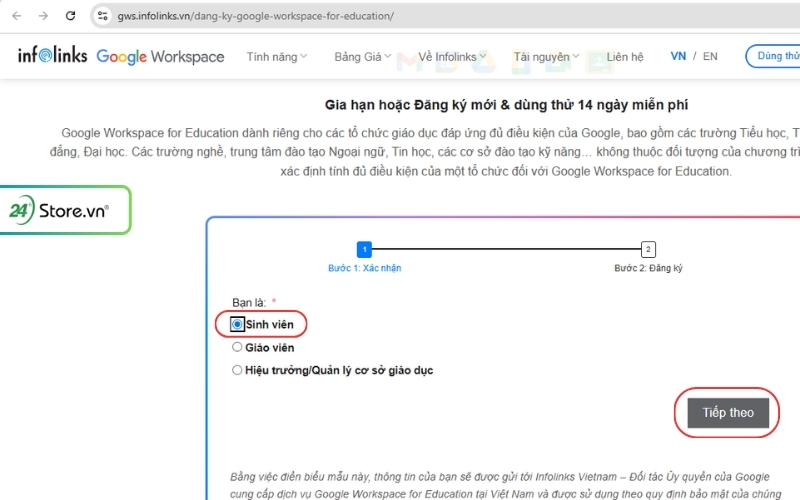Switch language to EN
Screen dimensions: 800x500
(x=710, y=56)
